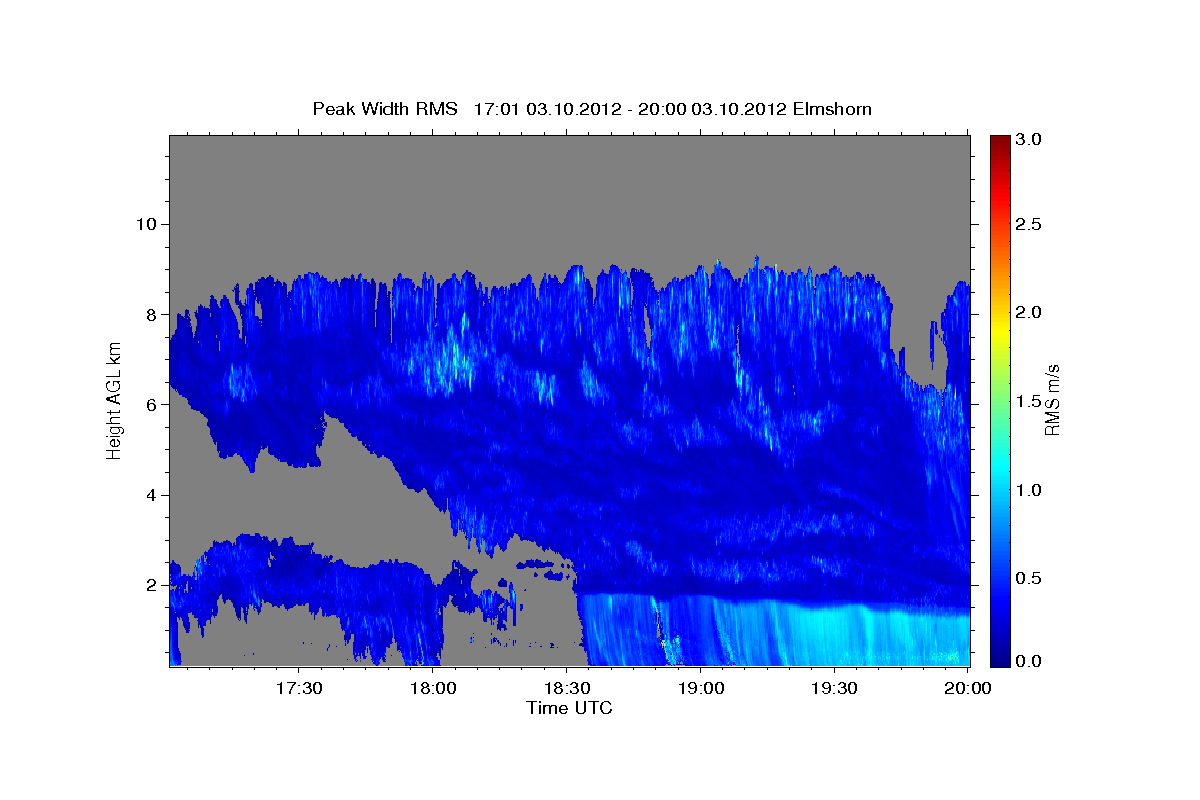This screenshot has width=1200, height=800.
Task: Click the 17:30 time tick label
Action: point(299,688)
